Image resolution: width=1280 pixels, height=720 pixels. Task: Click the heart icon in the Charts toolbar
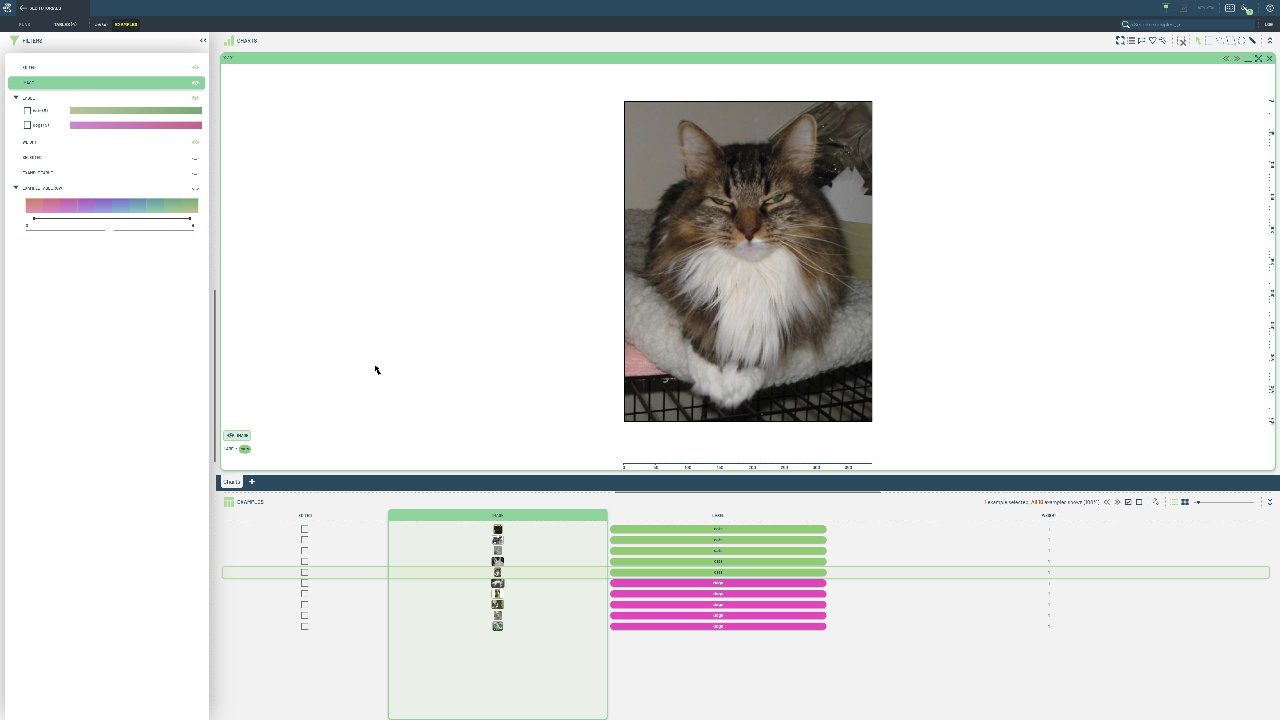[x=1152, y=41]
